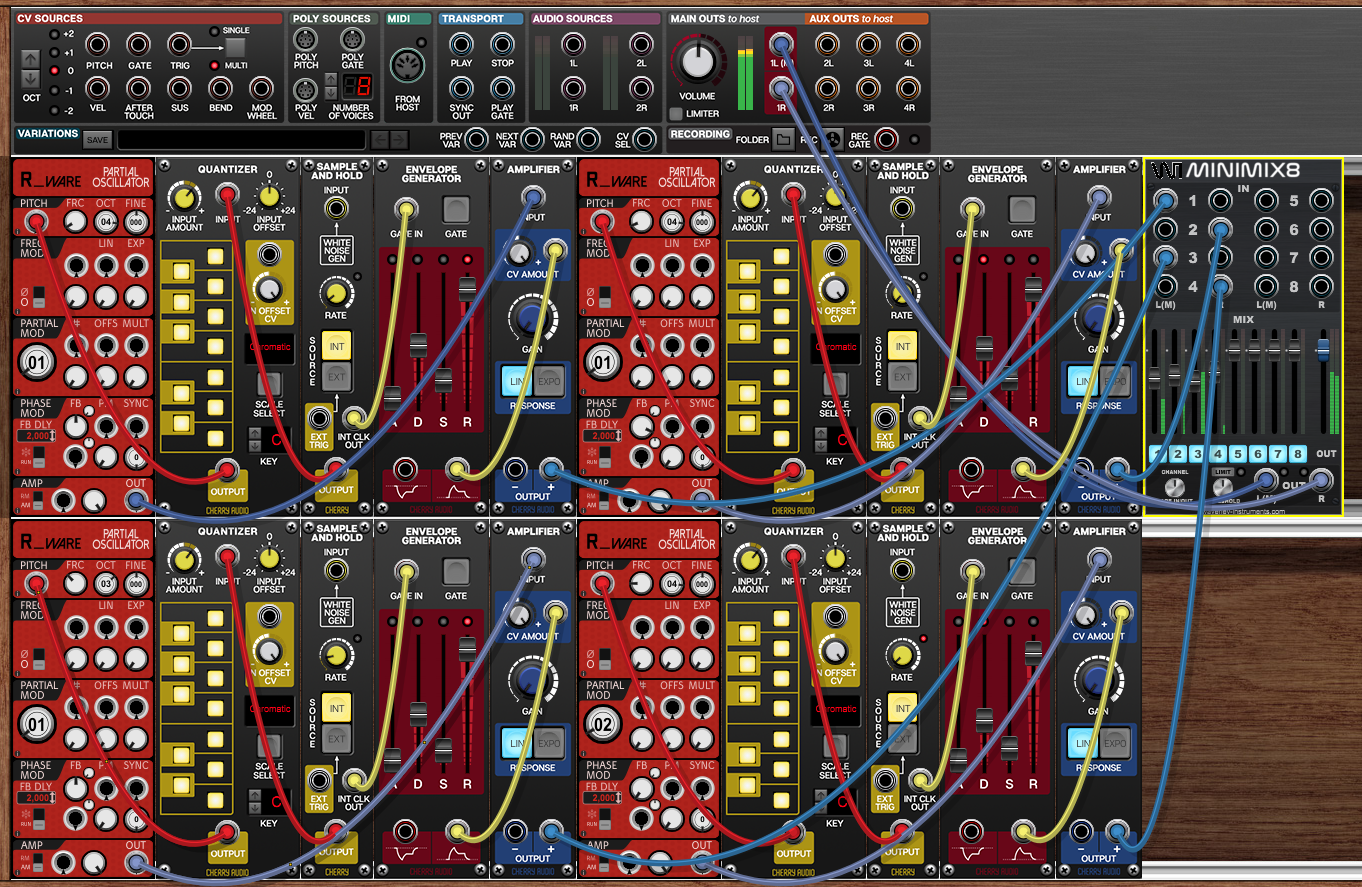Click OCT up arrow in CV Sources
Screen dimensions: 1362x887
(x=30, y=58)
